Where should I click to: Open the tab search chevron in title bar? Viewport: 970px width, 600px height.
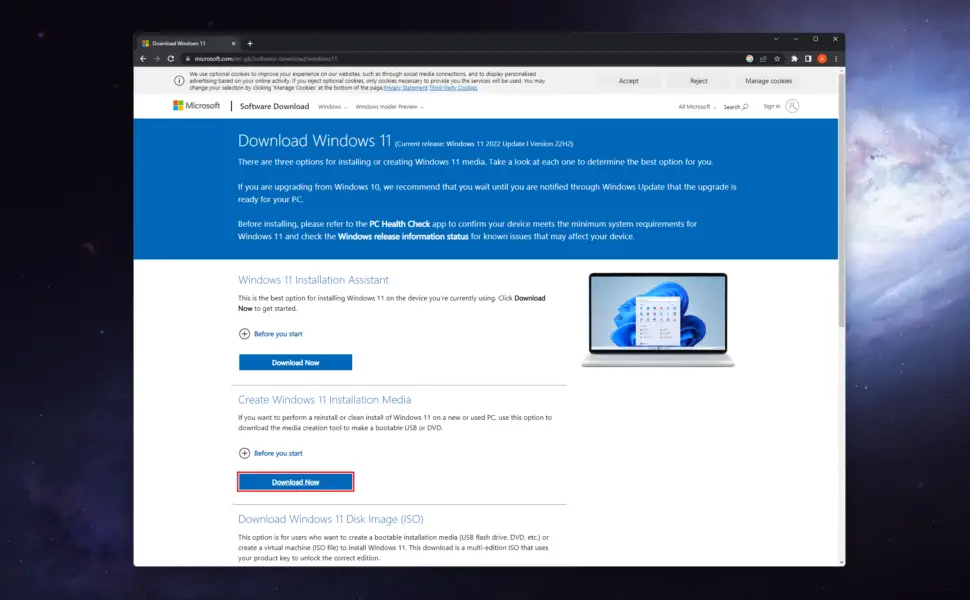(x=775, y=39)
